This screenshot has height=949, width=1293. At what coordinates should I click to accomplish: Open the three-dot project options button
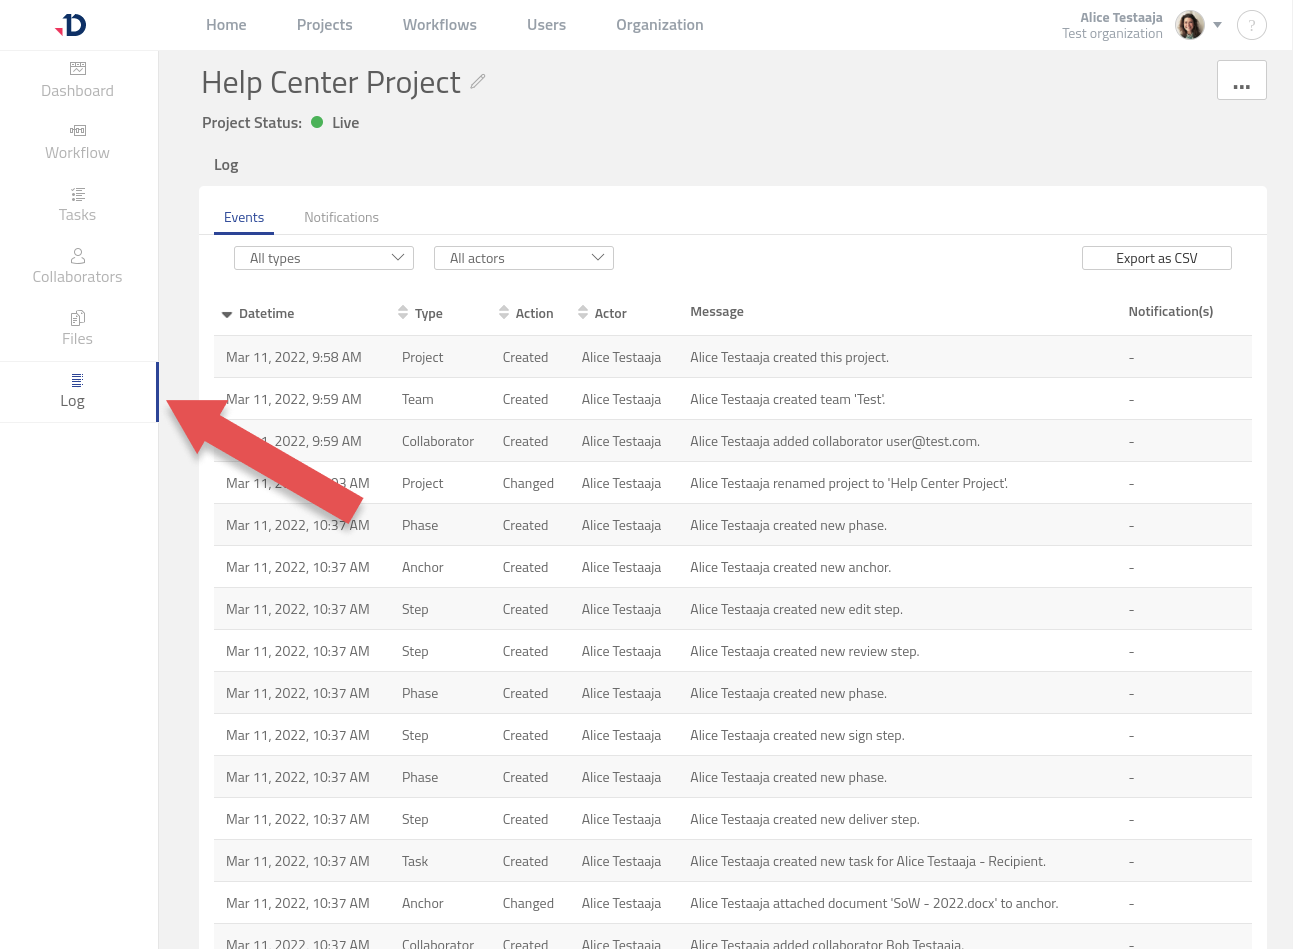point(1241,81)
